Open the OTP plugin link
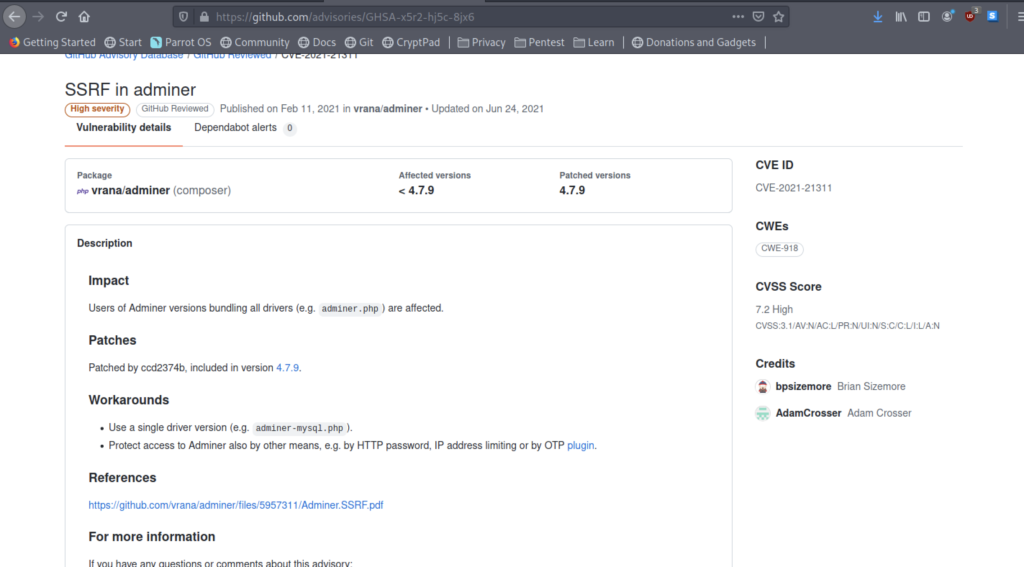The image size is (1024, 567). pos(581,446)
